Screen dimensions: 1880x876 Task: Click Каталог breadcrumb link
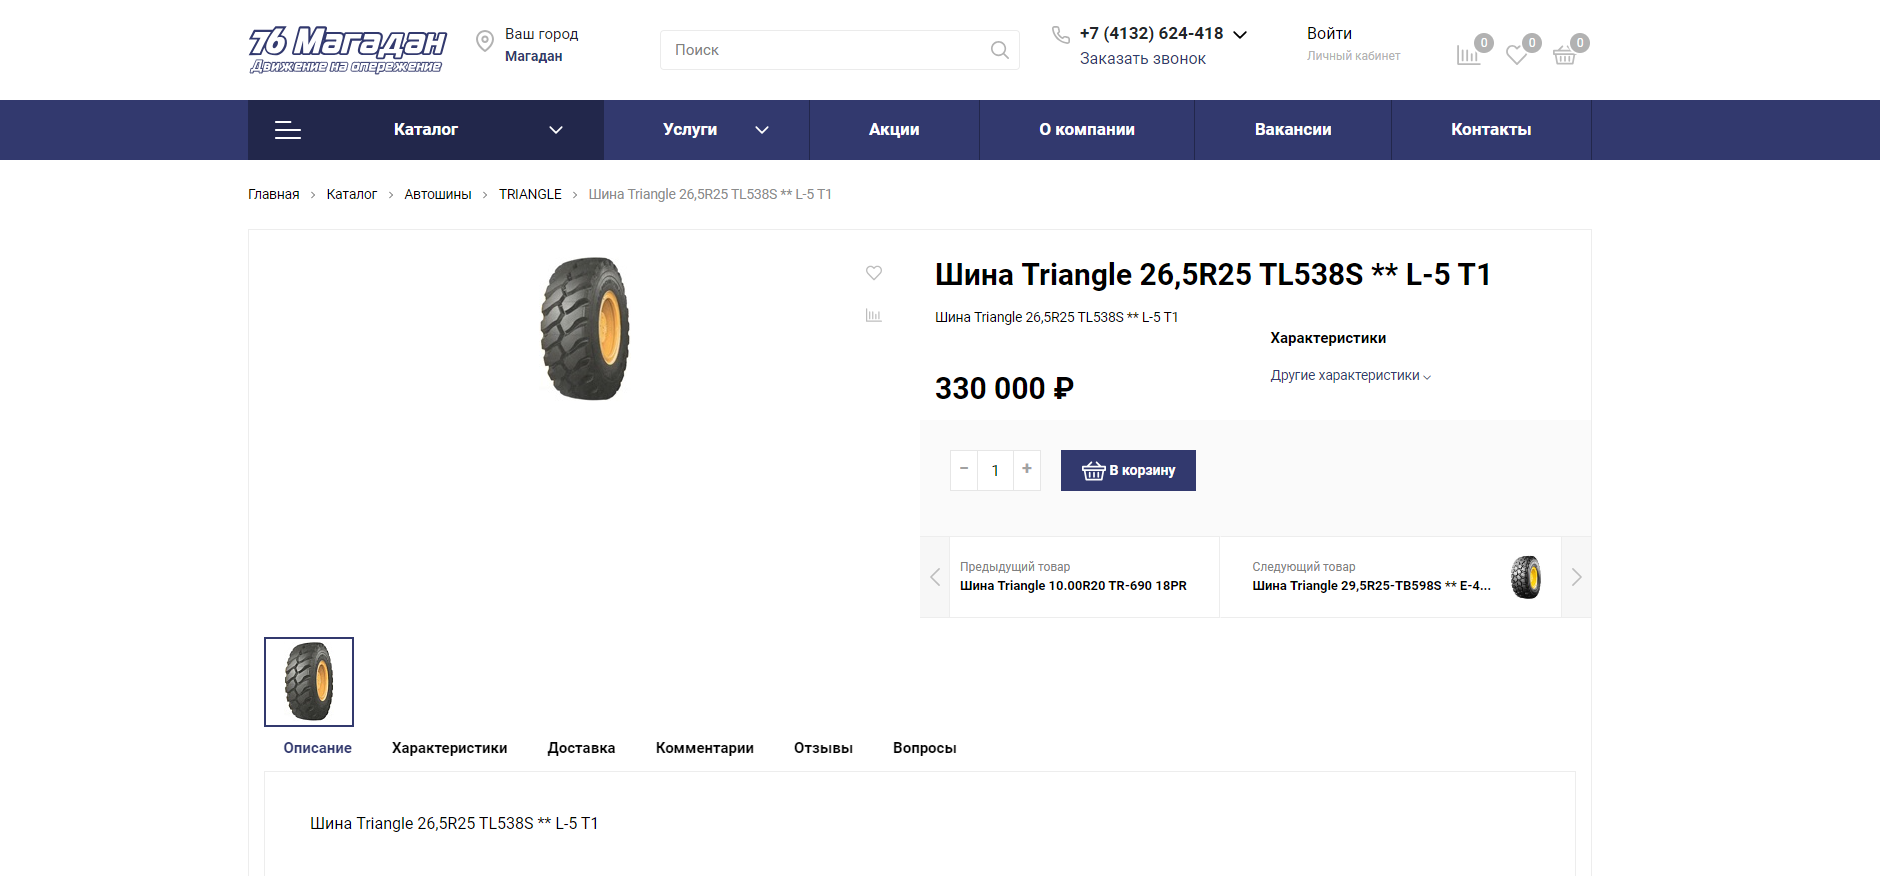tap(352, 194)
